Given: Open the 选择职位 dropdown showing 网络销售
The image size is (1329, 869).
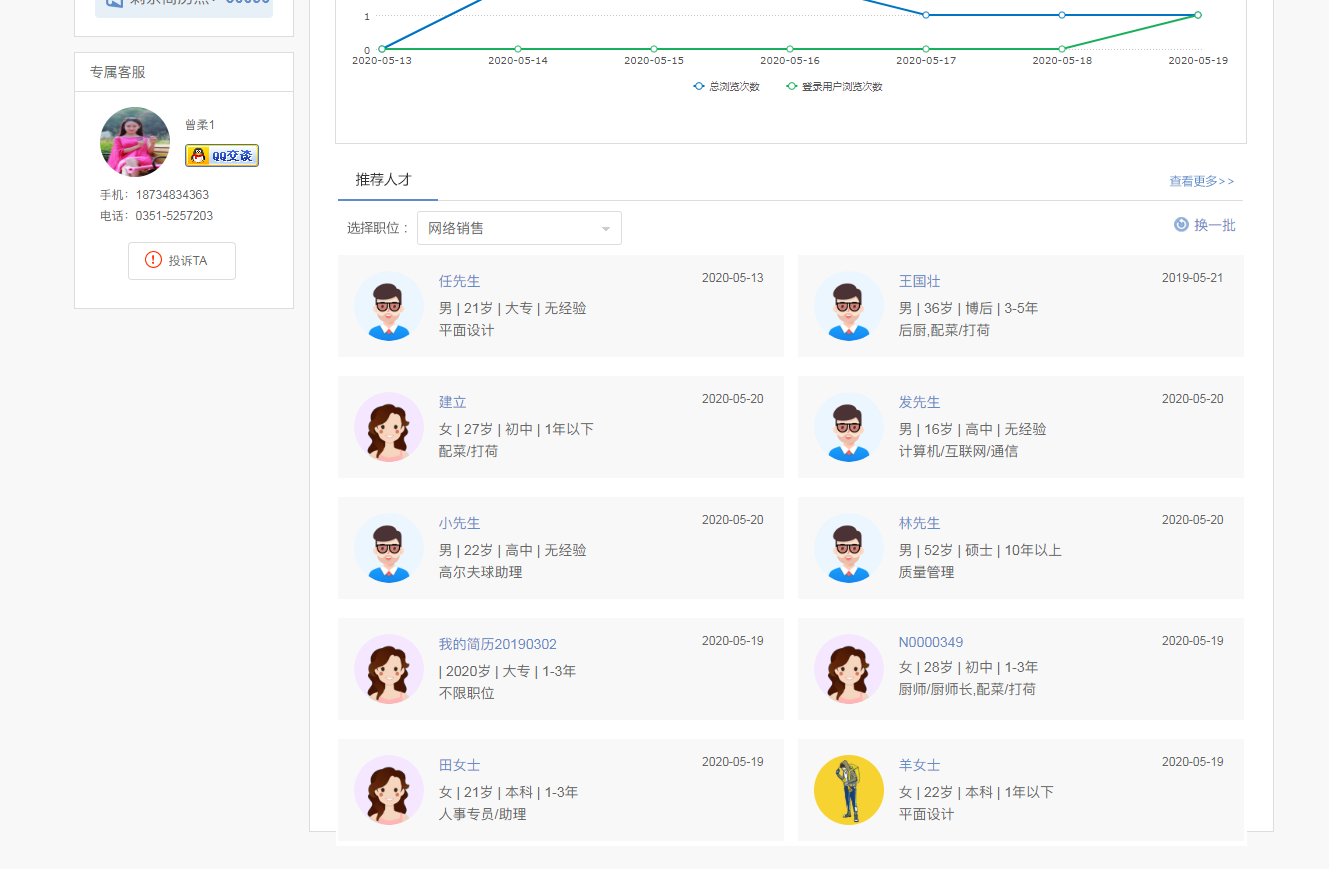Looking at the screenshot, I should point(519,228).
